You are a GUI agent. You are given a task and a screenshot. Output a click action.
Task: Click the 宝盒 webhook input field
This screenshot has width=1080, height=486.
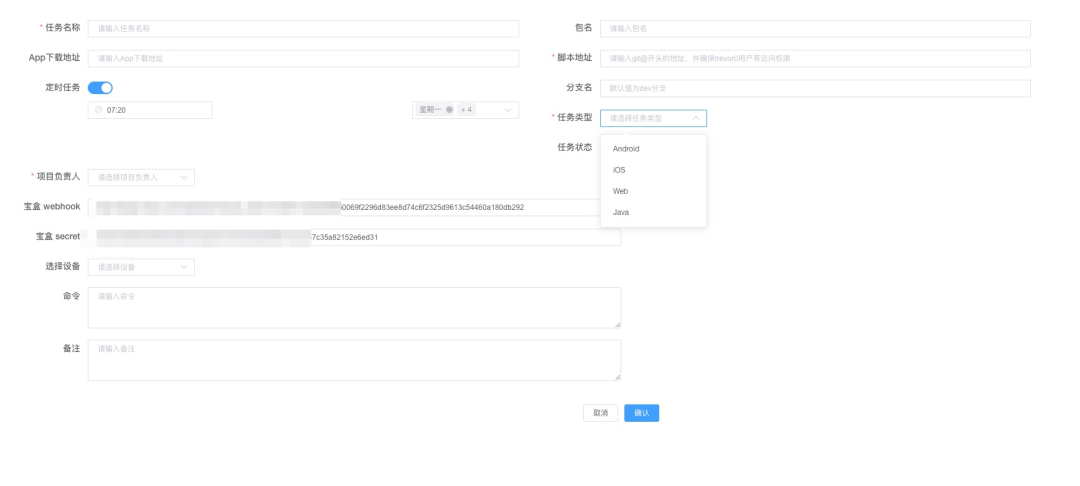pyautogui.click(x=354, y=207)
